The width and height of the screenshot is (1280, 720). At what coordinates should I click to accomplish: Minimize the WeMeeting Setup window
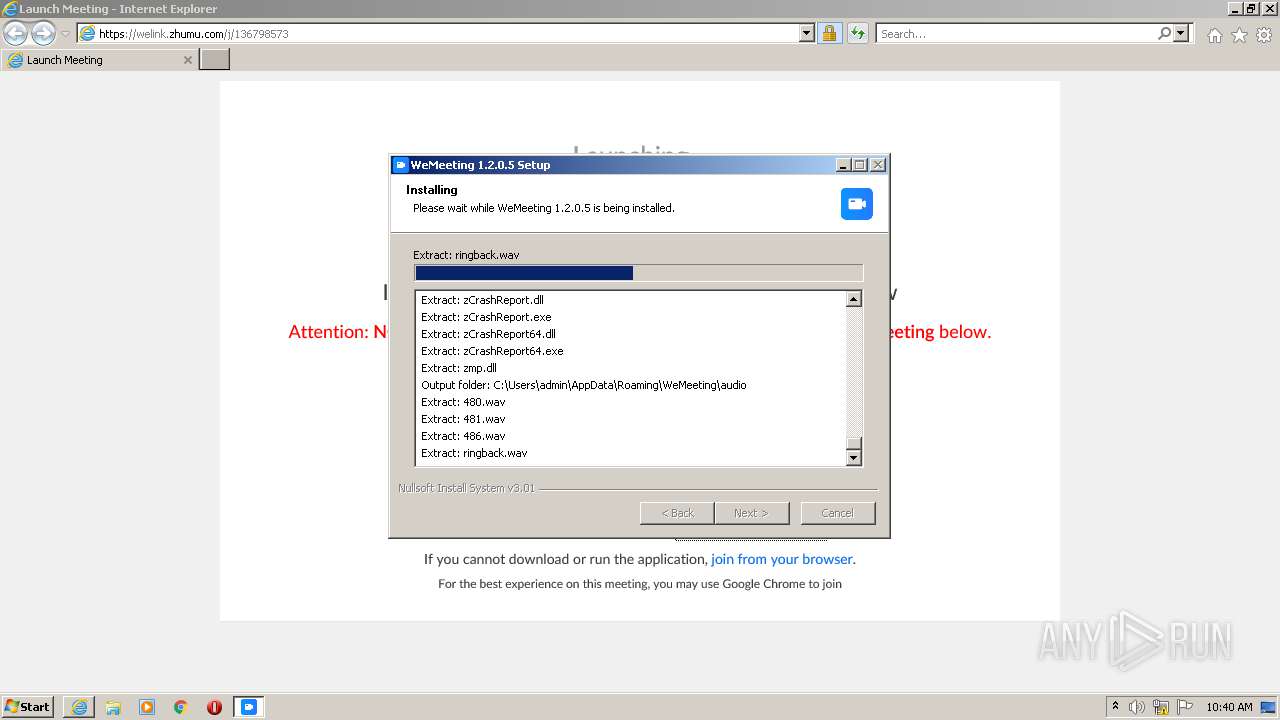(x=843, y=165)
